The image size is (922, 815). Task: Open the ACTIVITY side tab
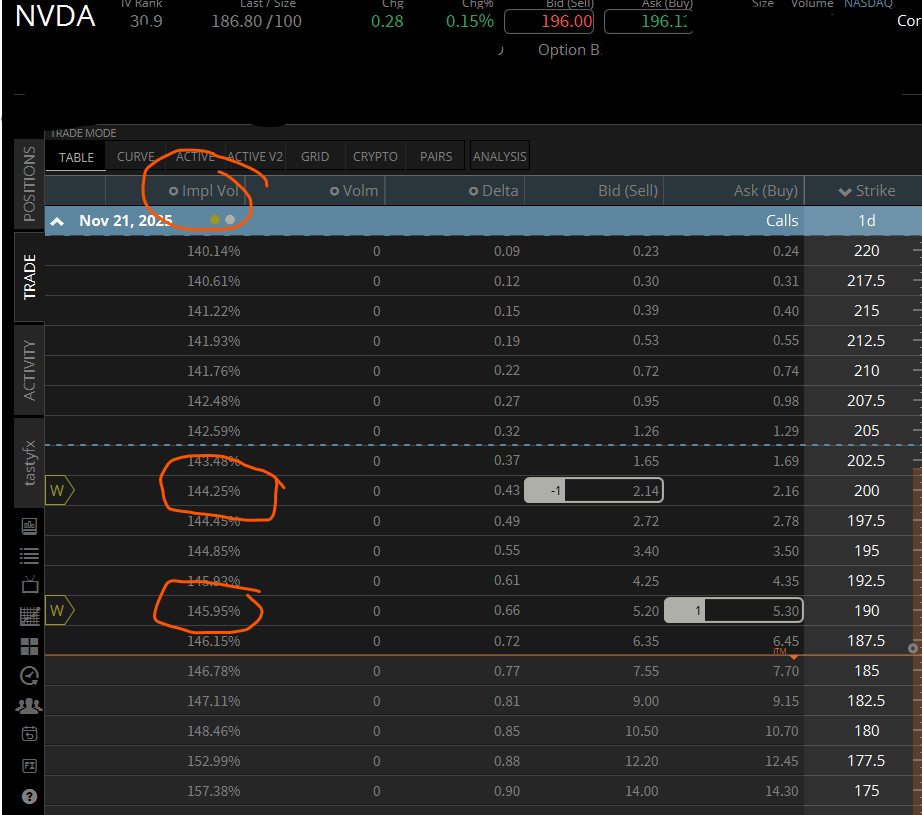pos(29,370)
